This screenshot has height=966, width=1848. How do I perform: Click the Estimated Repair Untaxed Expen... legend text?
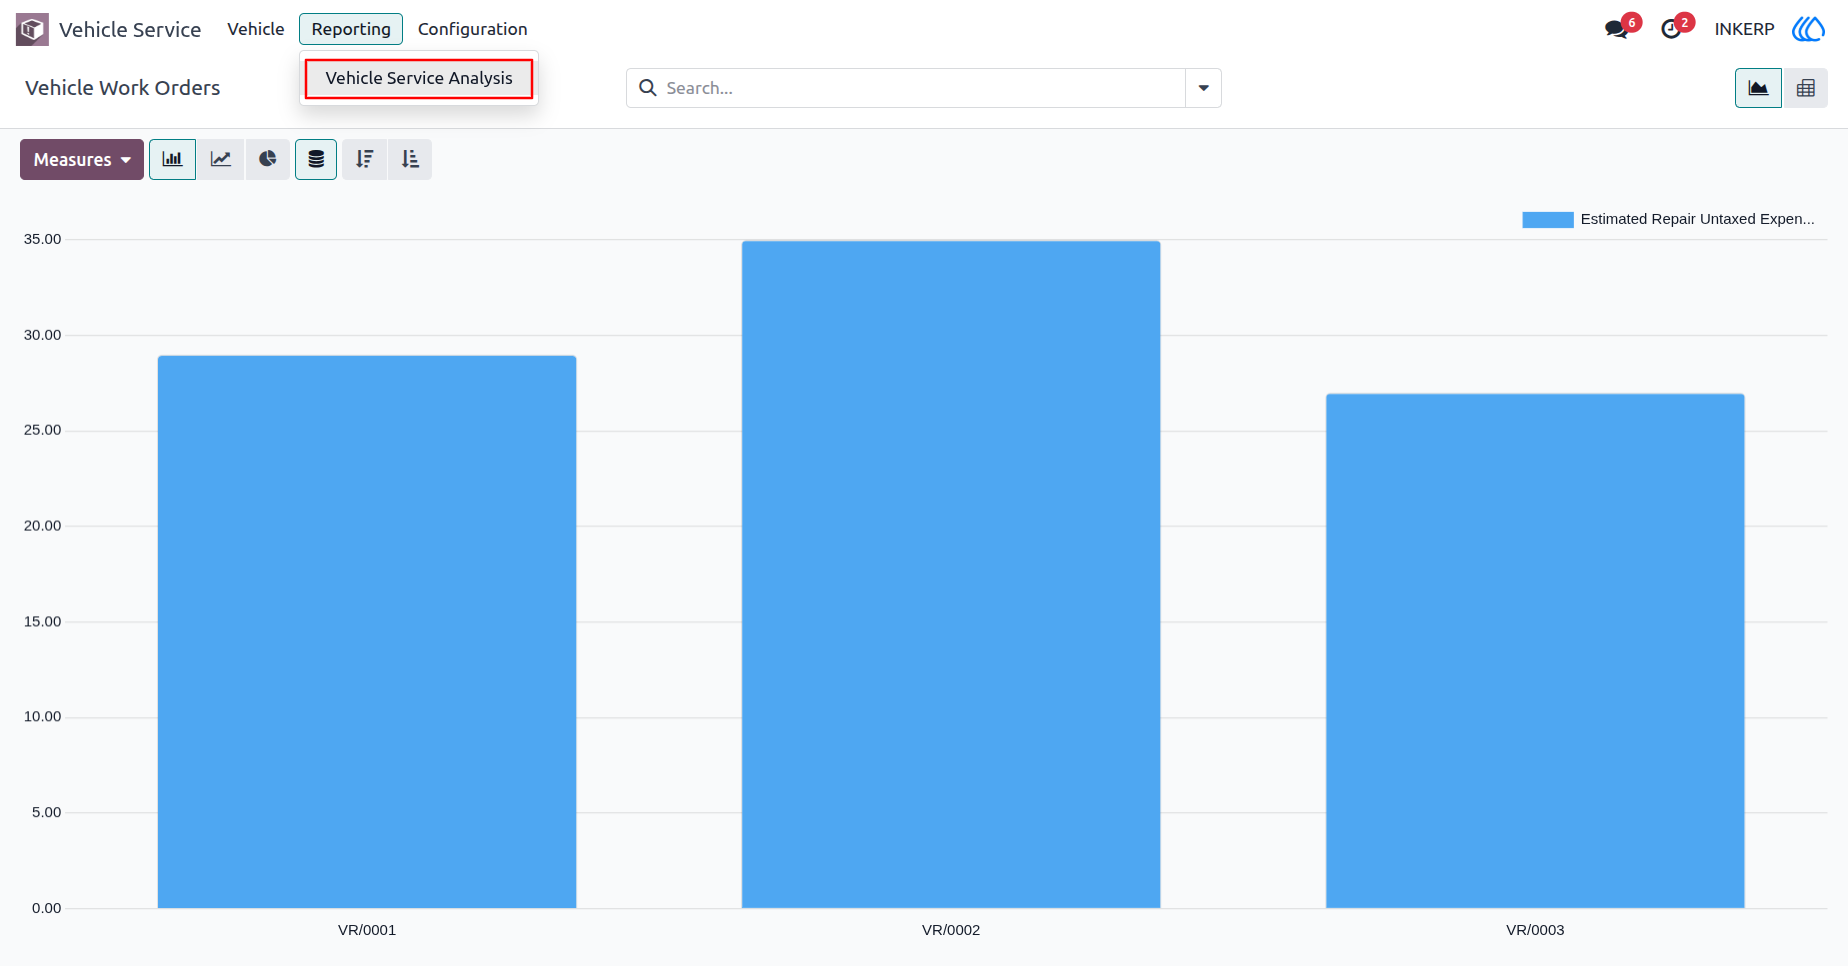[x=1697, y=219]
